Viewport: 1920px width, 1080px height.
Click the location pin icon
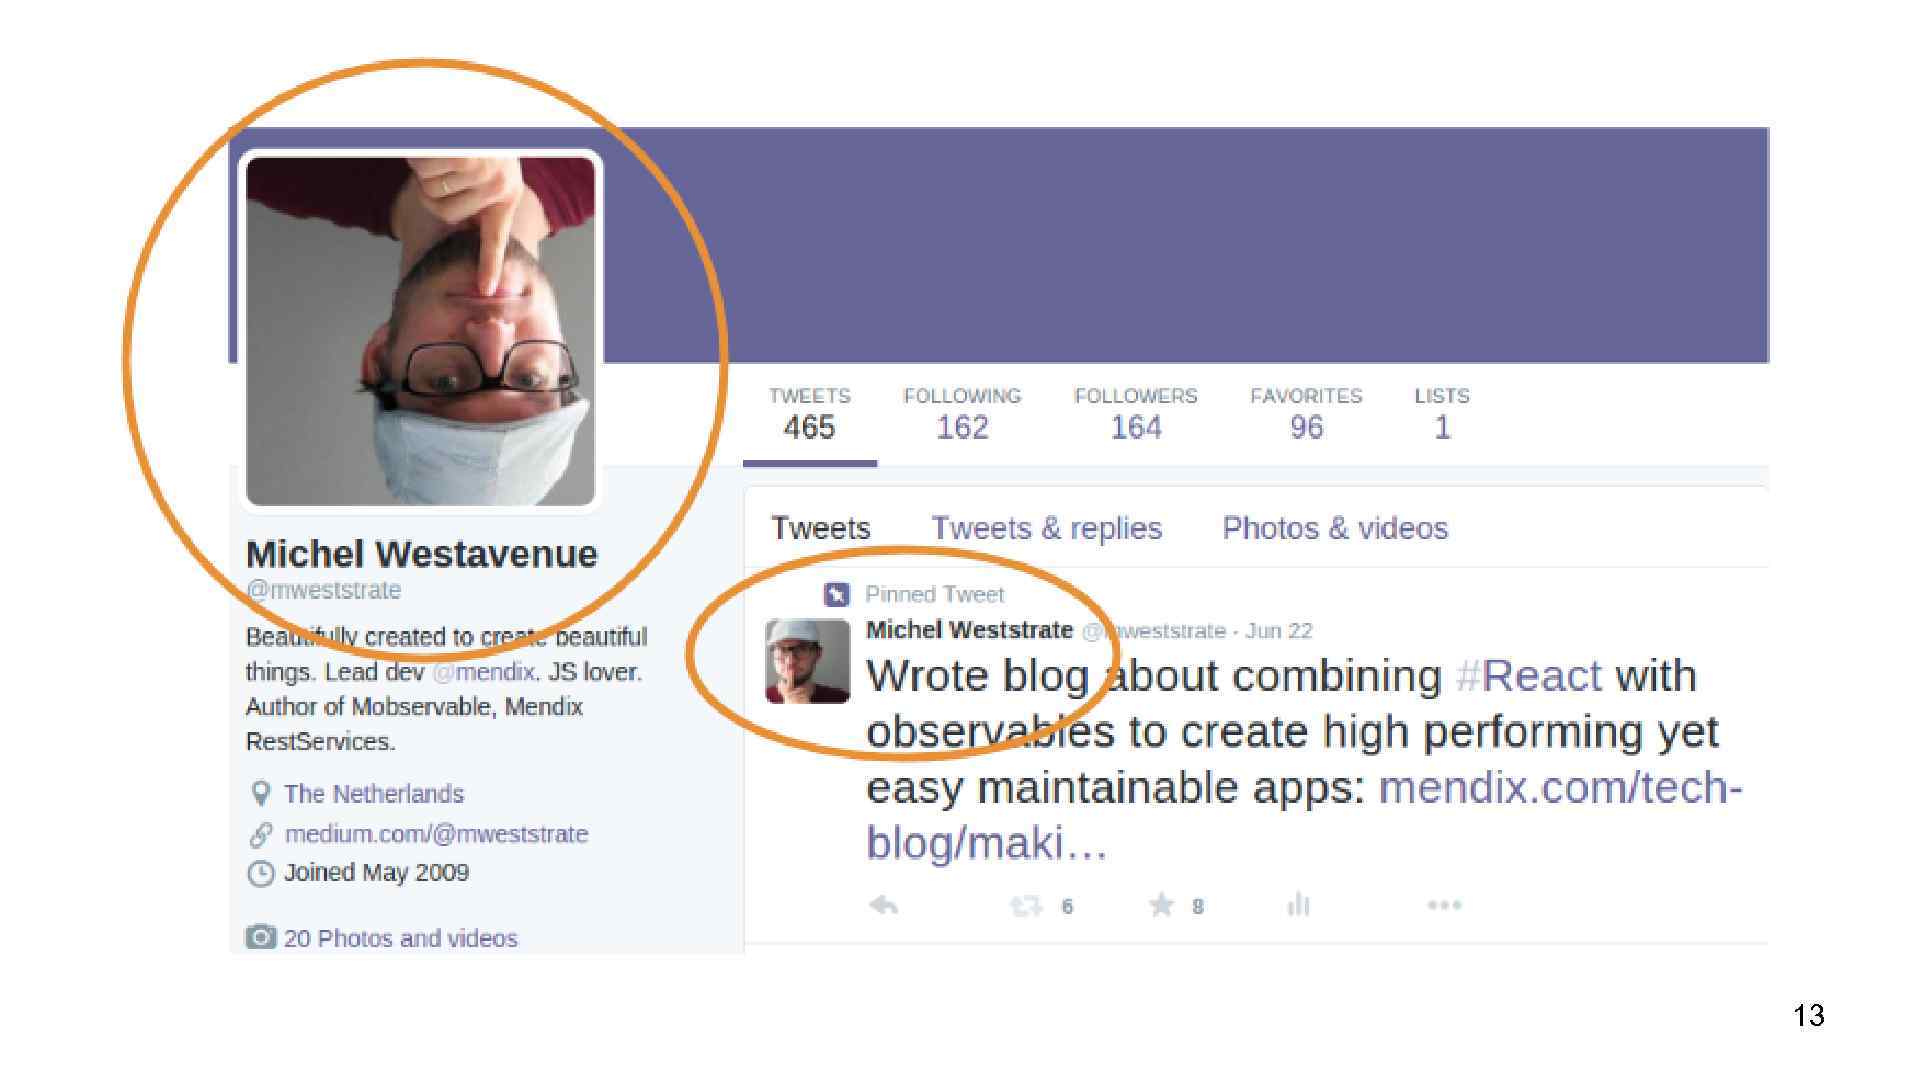260,794
